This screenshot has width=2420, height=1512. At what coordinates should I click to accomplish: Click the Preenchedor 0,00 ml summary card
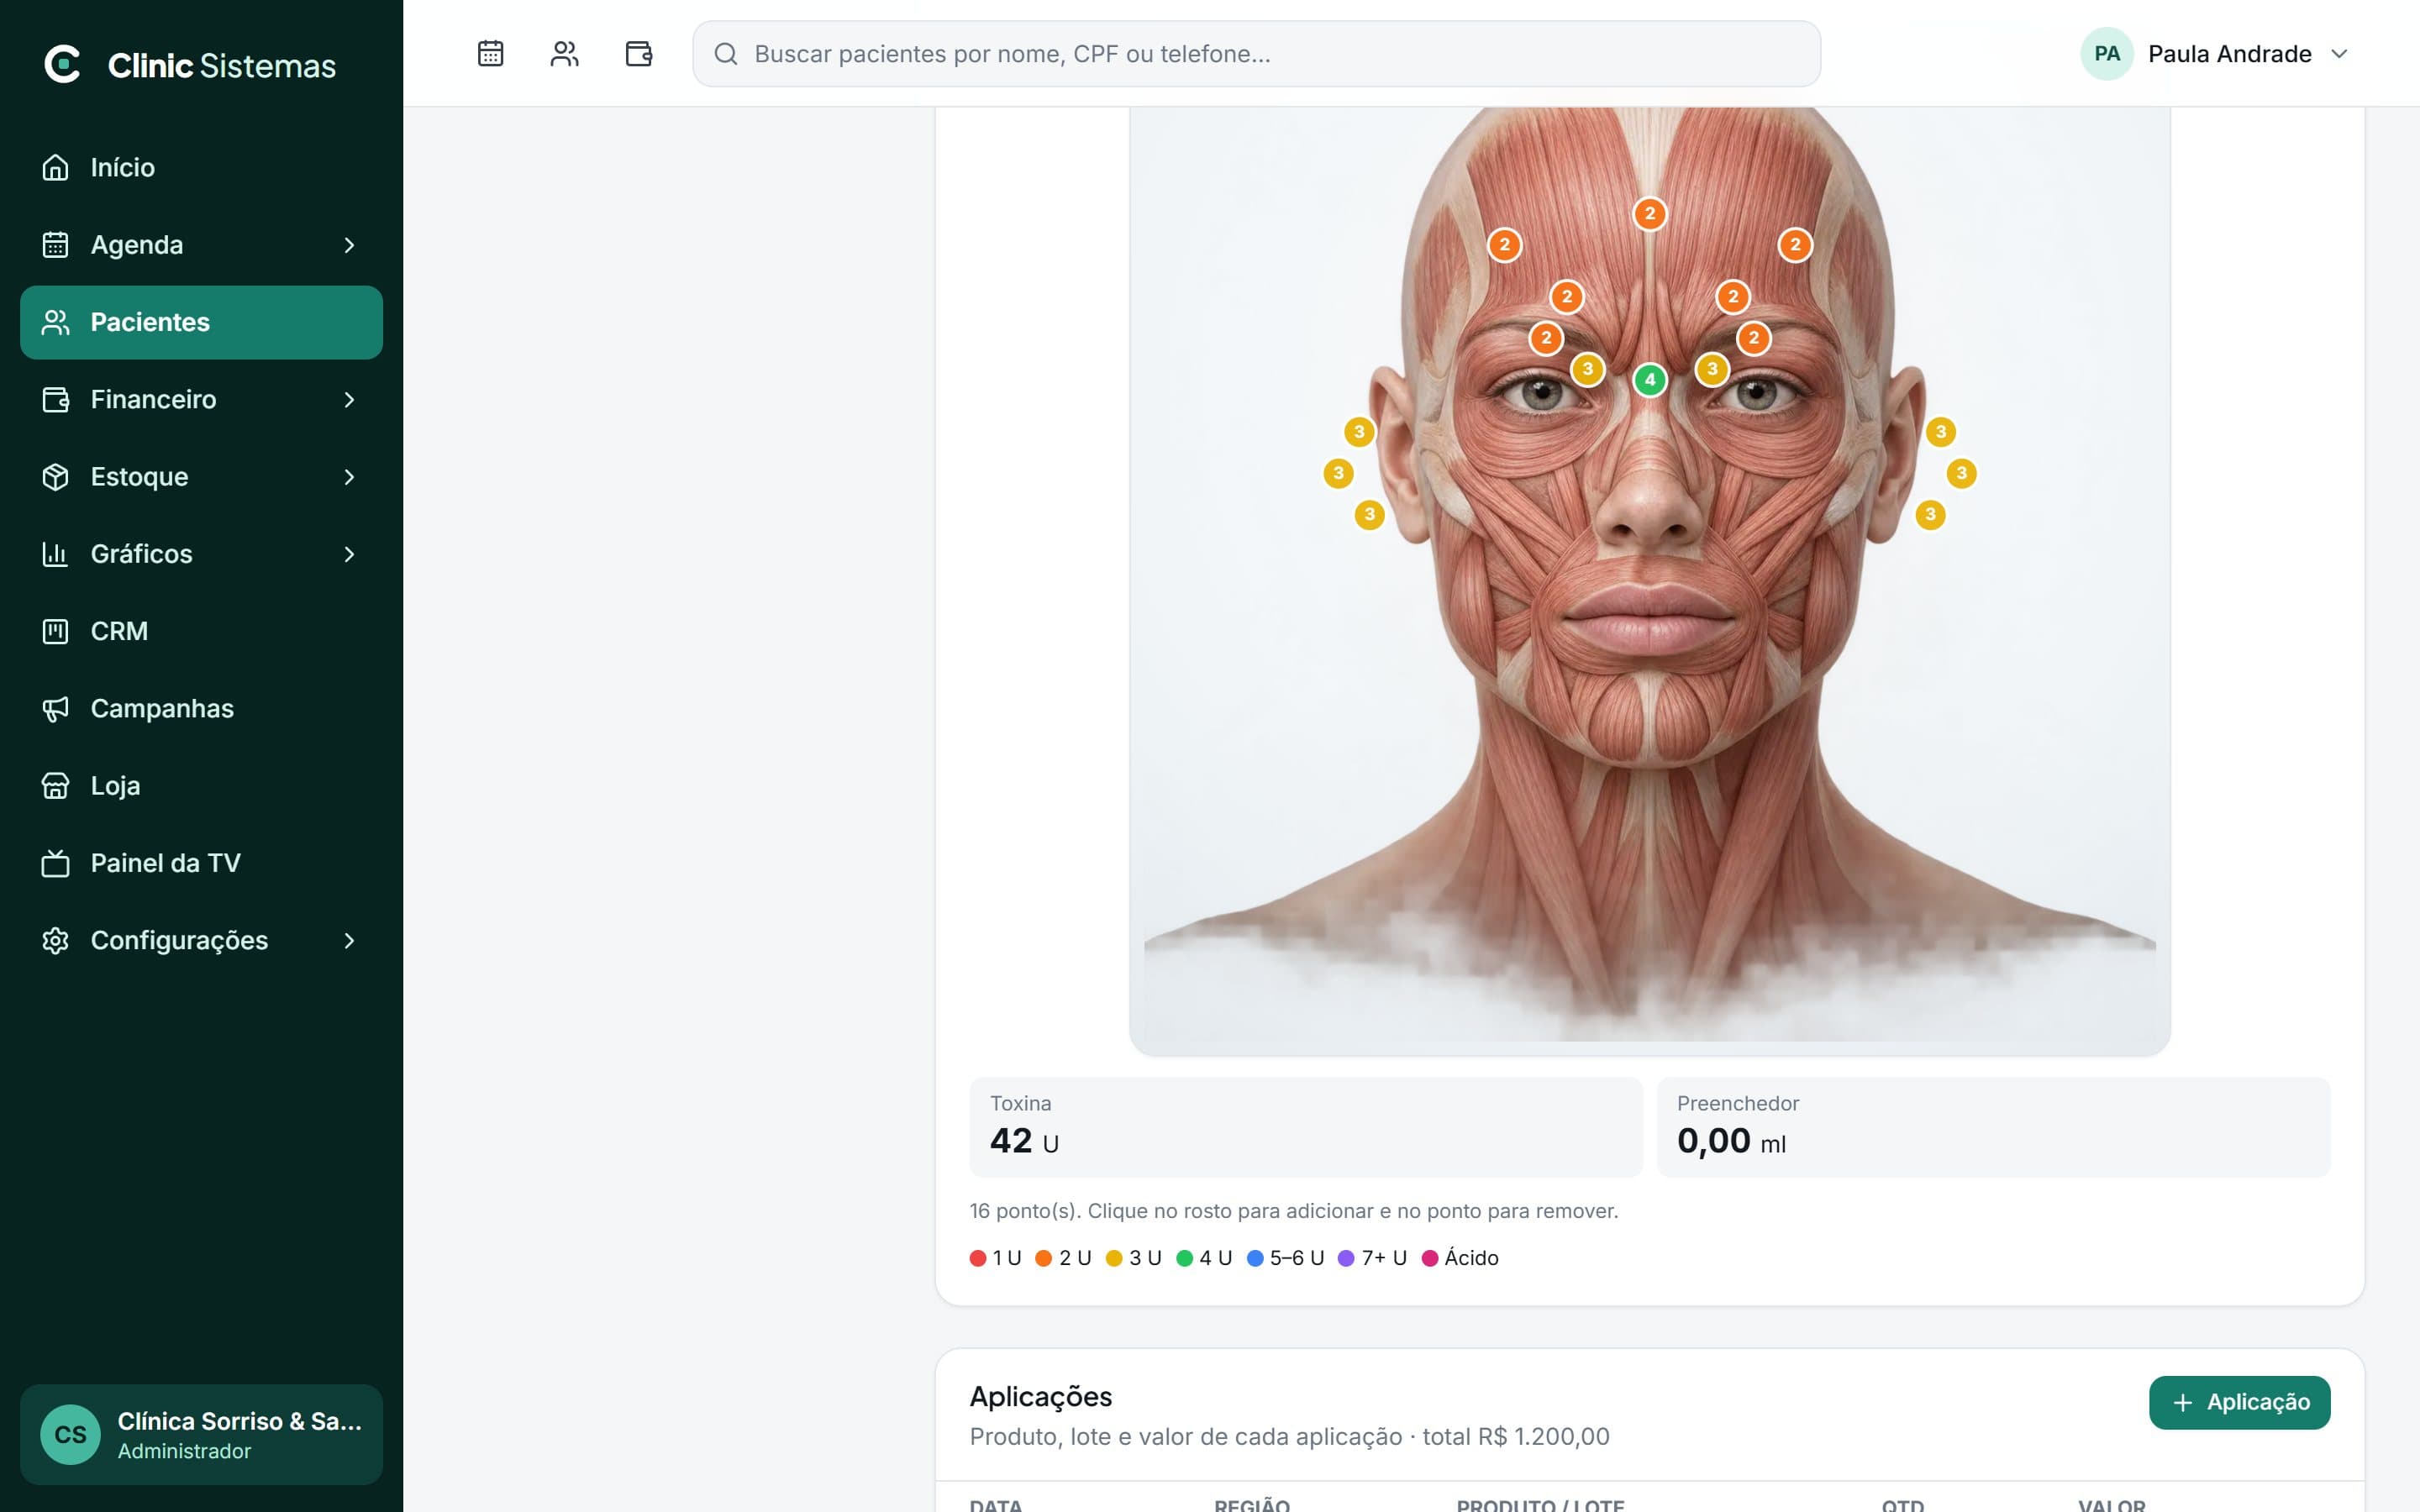pyautogui.click(x=1993, y=1127)
